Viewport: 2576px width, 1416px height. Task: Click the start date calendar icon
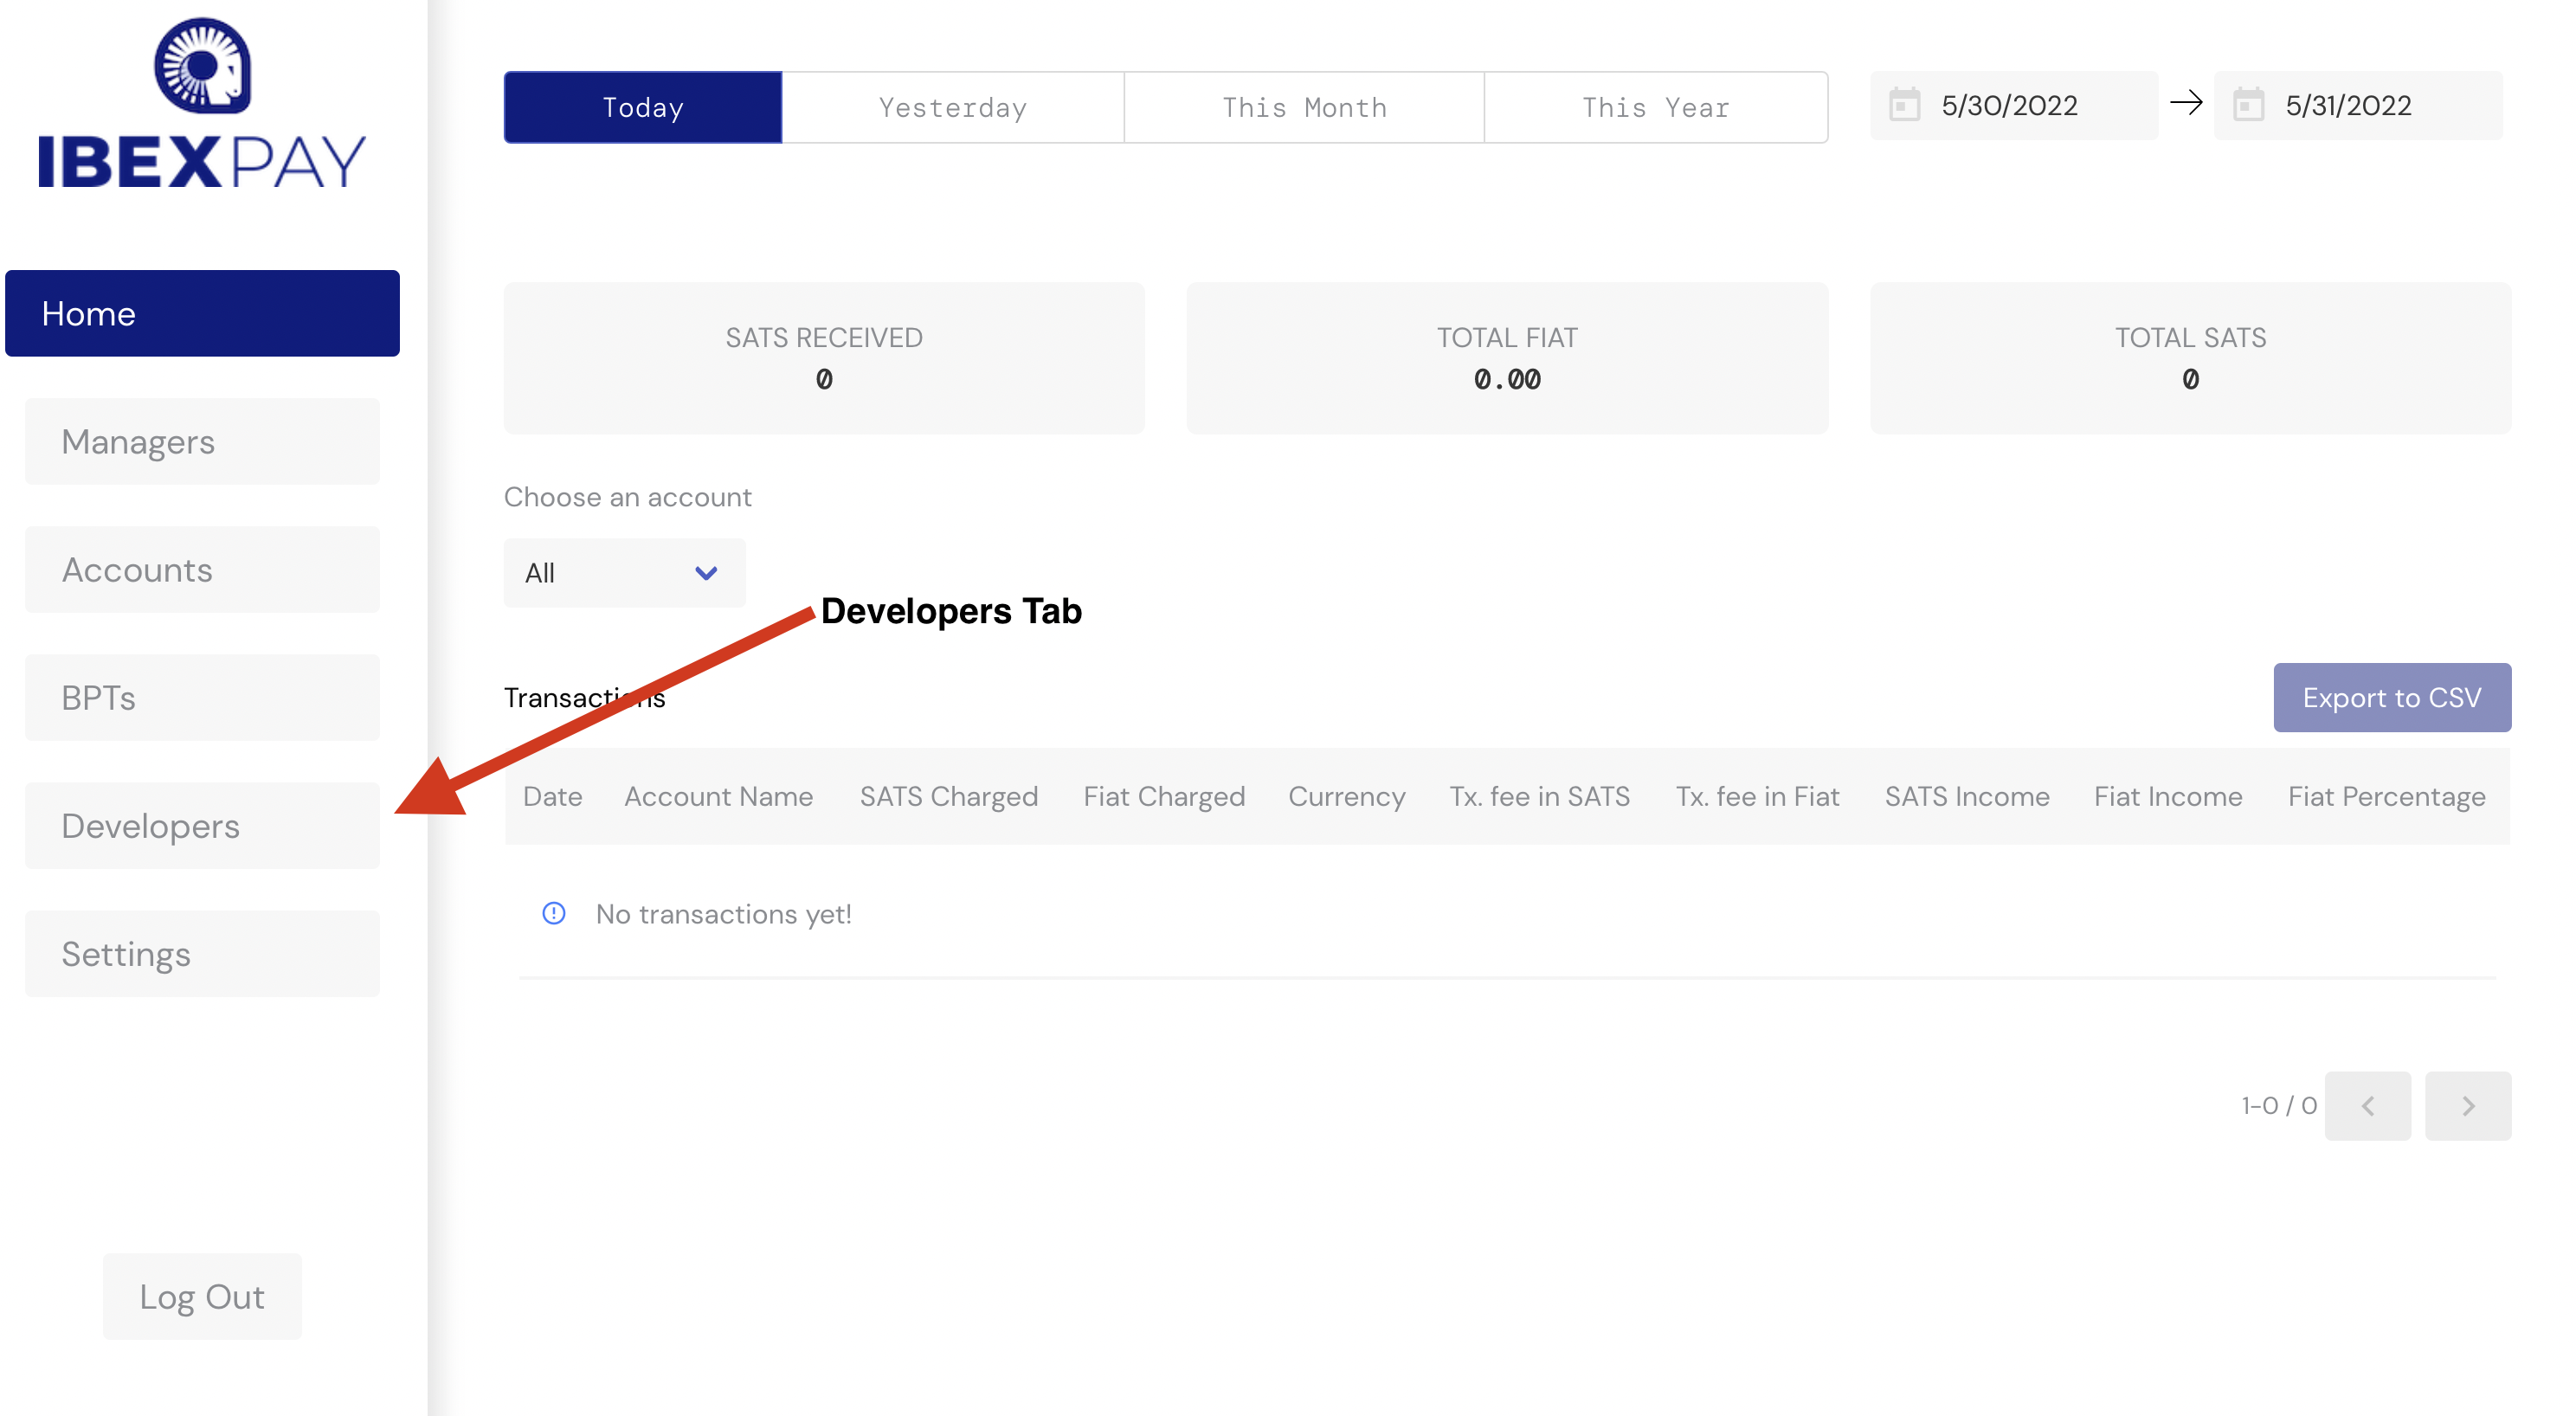pos(1904,105)
